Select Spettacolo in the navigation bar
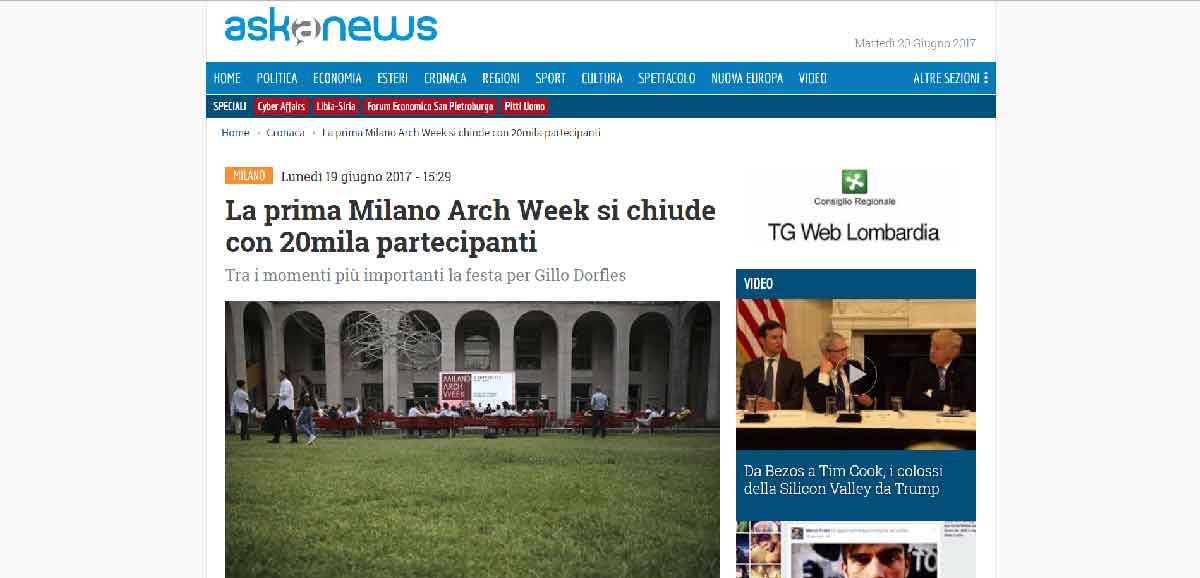The image size is (1200, 578). (x=667, y=78)
